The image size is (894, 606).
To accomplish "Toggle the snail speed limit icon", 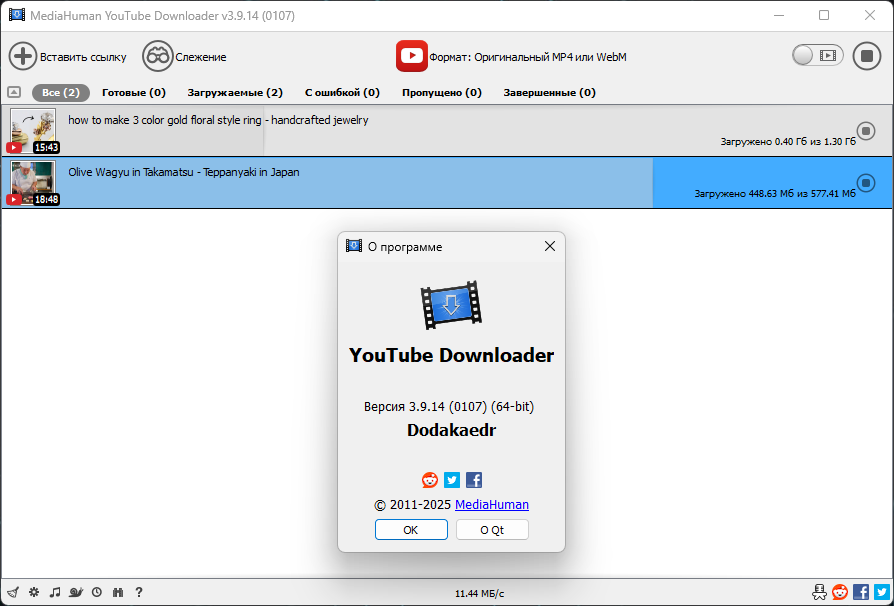I will pos(76,592).
